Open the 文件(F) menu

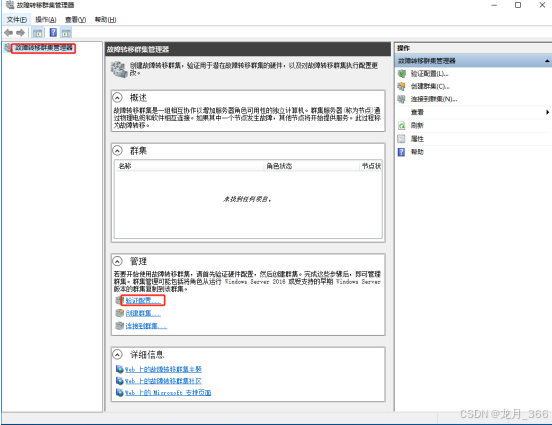(17, 20)
